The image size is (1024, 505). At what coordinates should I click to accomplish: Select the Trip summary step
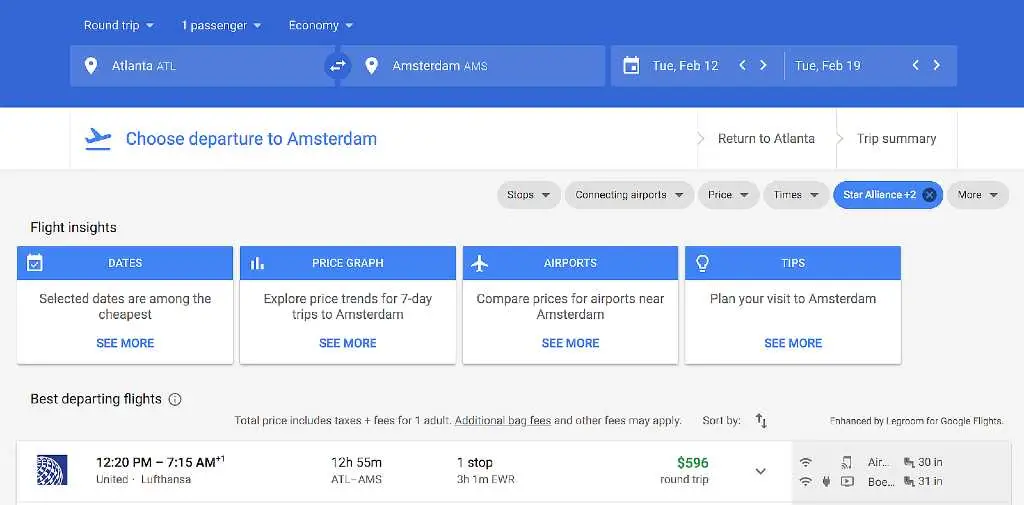click(x=897, y=138)
